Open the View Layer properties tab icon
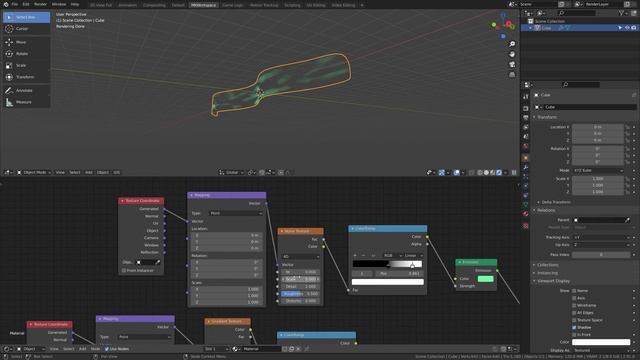This screenshot has width=640, height=360. pyautogui.click(x=526, y=127)
